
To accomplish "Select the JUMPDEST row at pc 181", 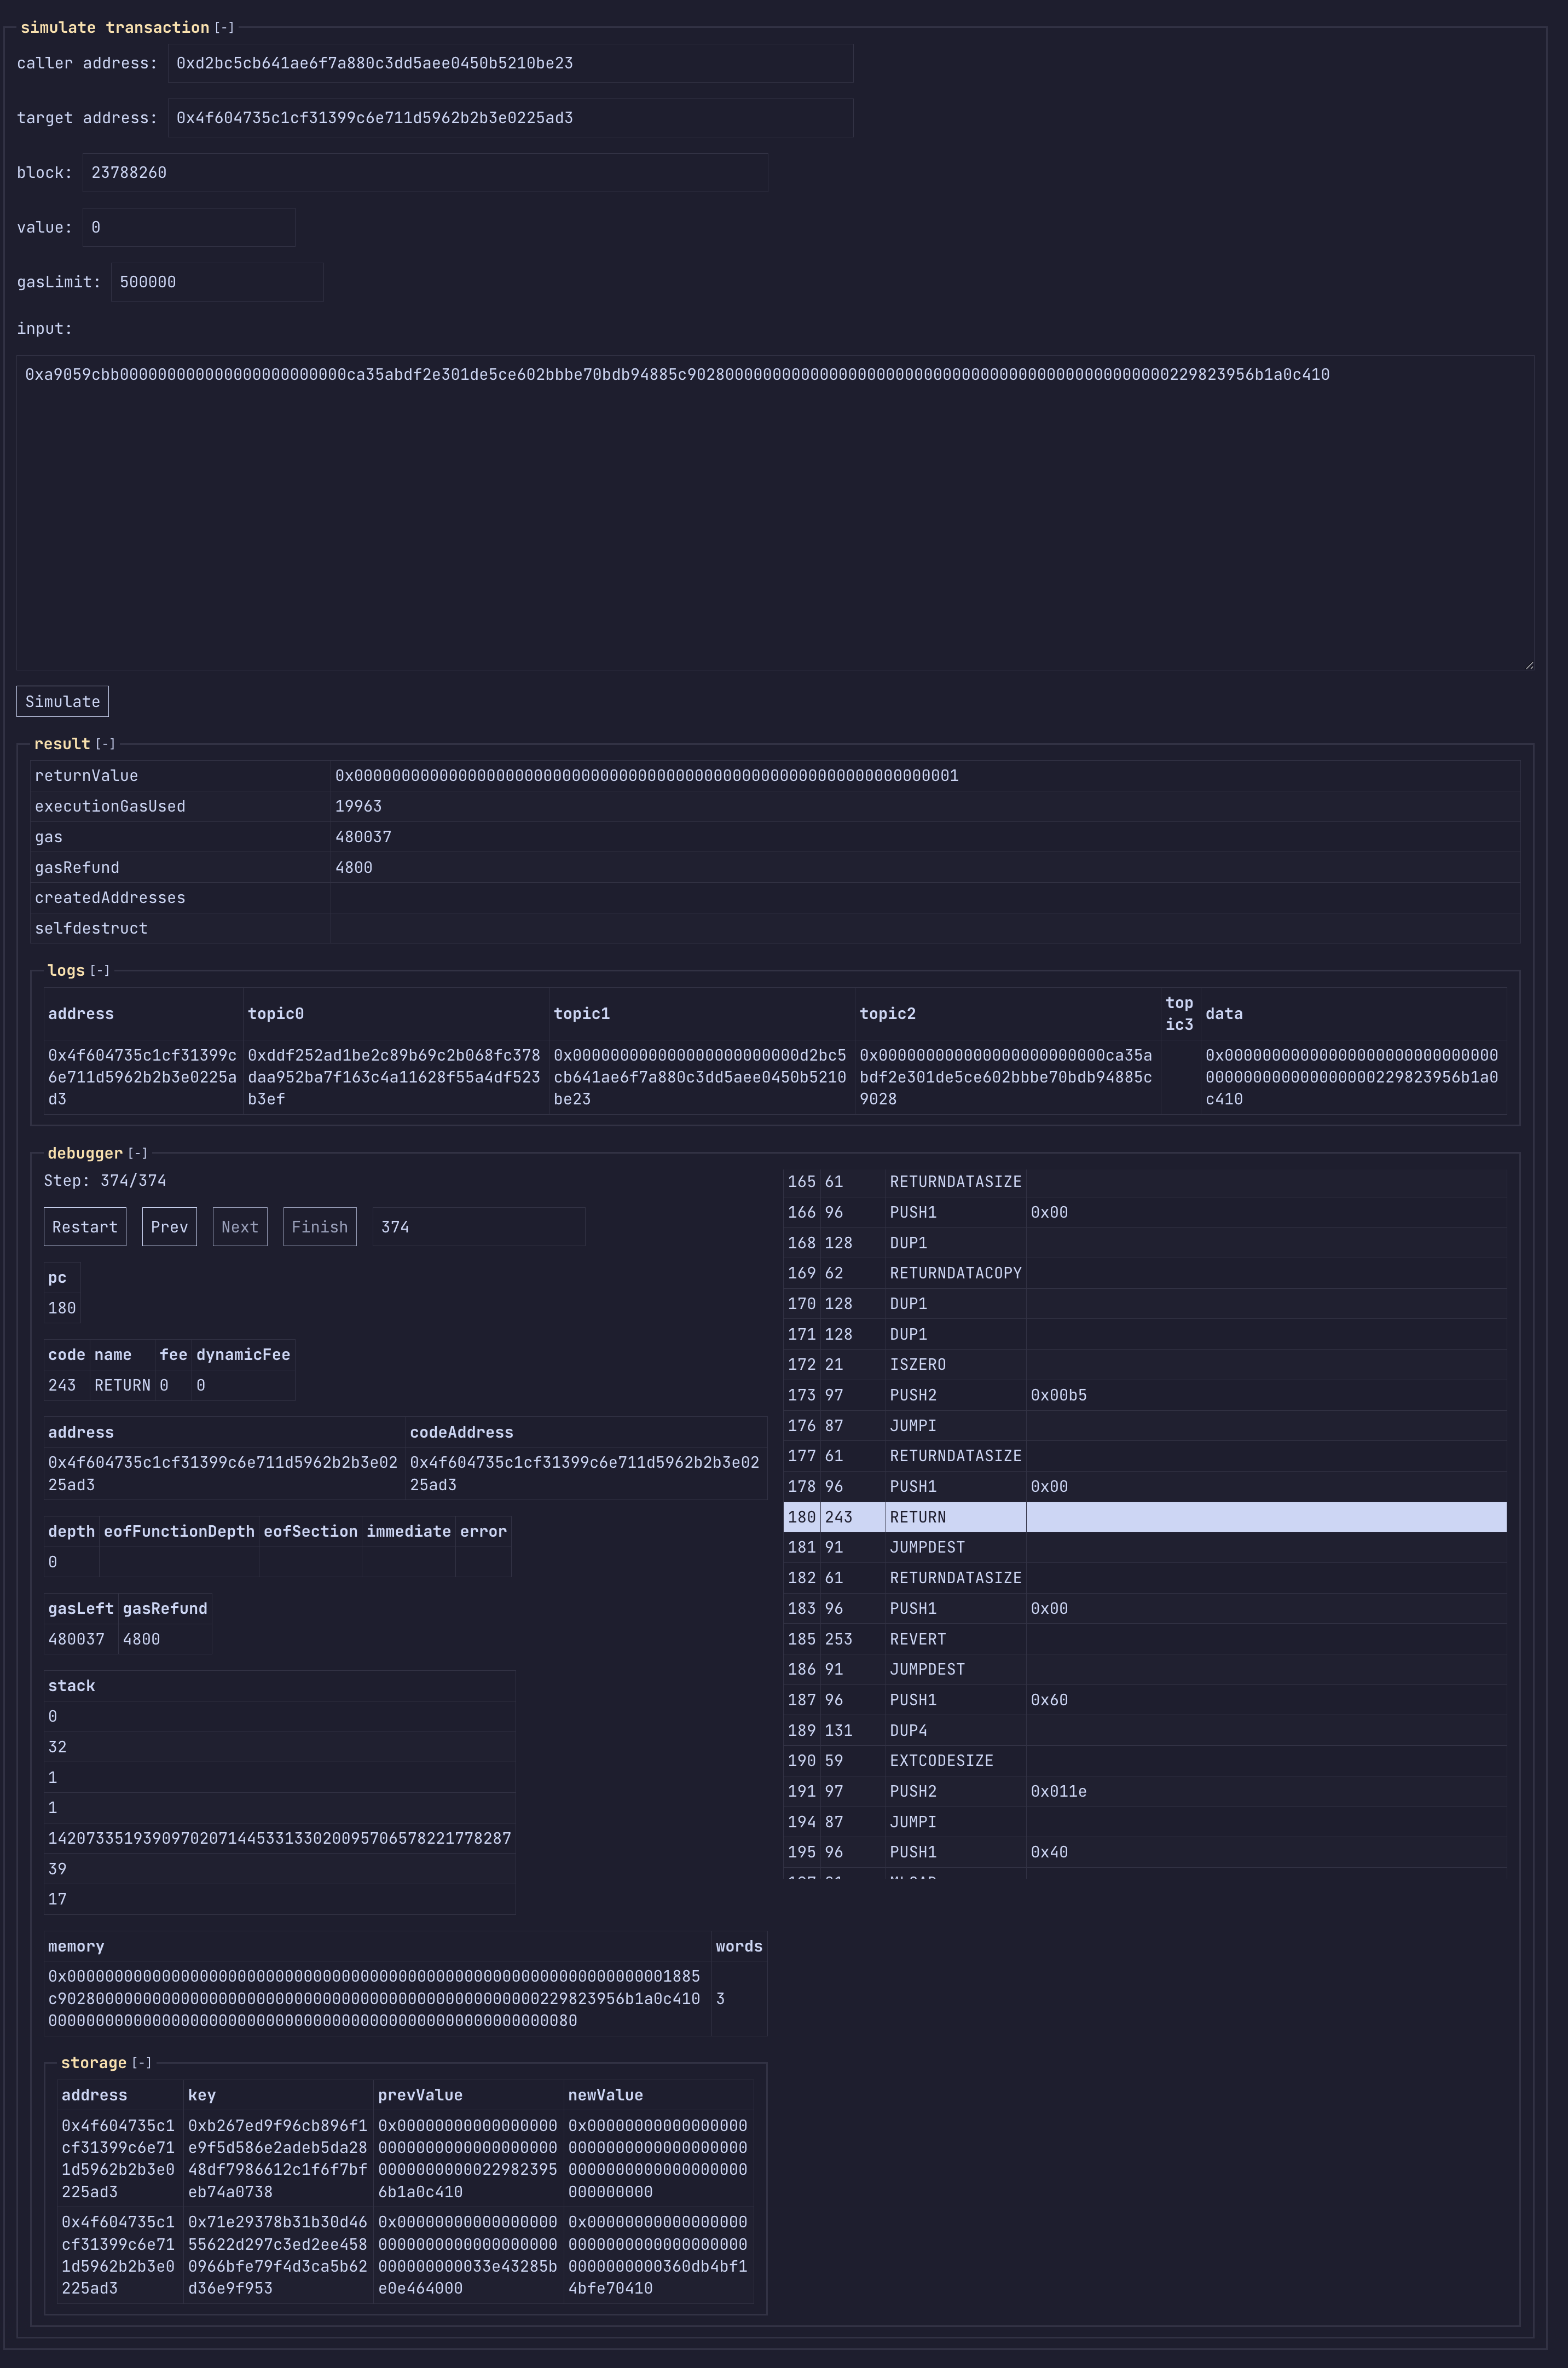I will (1145, 1547).
